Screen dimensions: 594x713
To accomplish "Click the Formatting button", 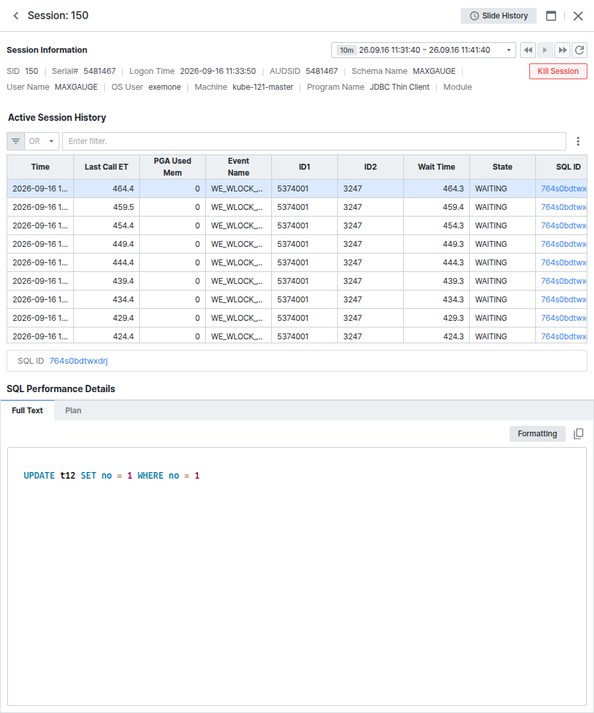I will (x=537, y=434).
